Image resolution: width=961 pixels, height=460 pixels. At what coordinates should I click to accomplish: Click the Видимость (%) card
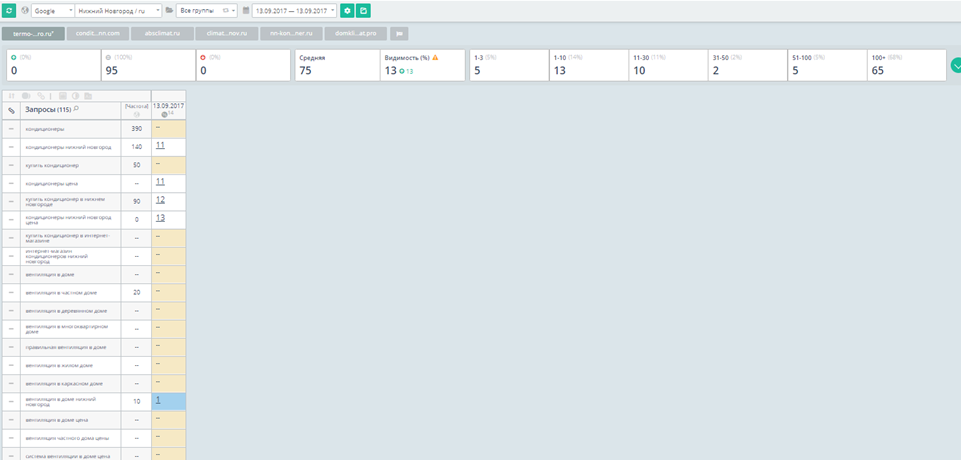[x=422, y=65]
